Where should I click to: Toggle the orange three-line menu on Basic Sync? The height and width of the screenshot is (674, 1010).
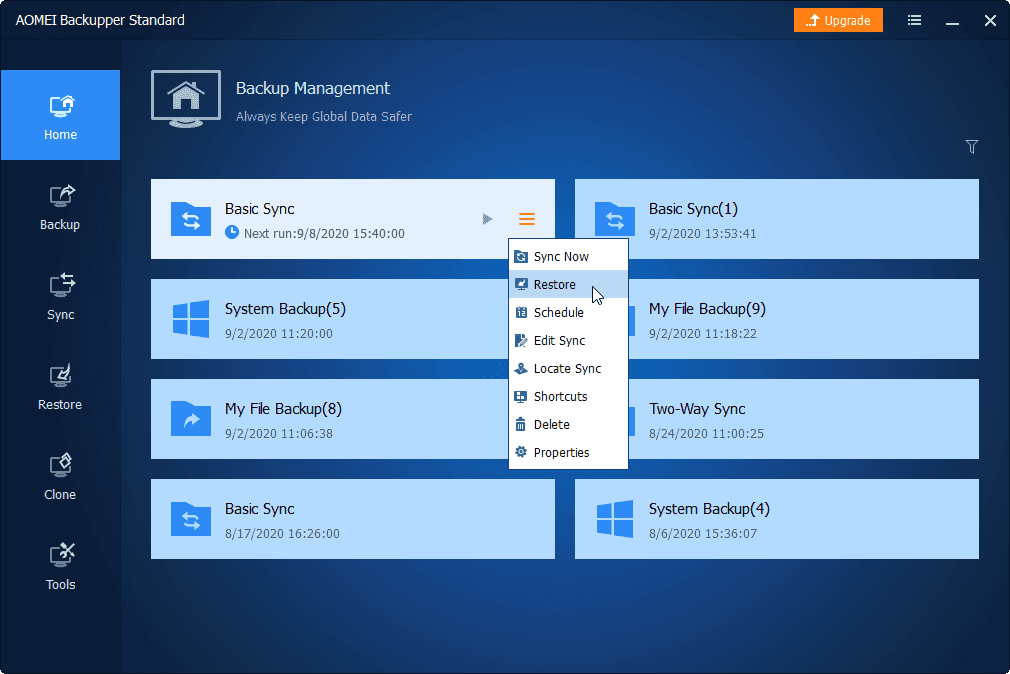(527, 219)
